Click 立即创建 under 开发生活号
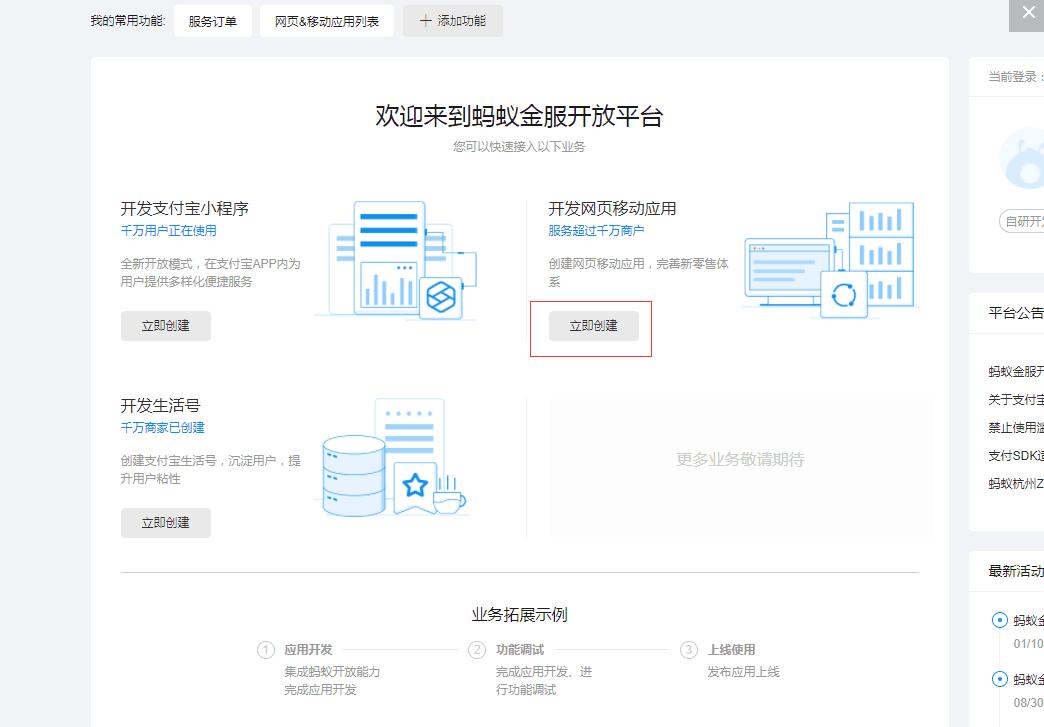 pyautogui.click(x=165, y=522)
